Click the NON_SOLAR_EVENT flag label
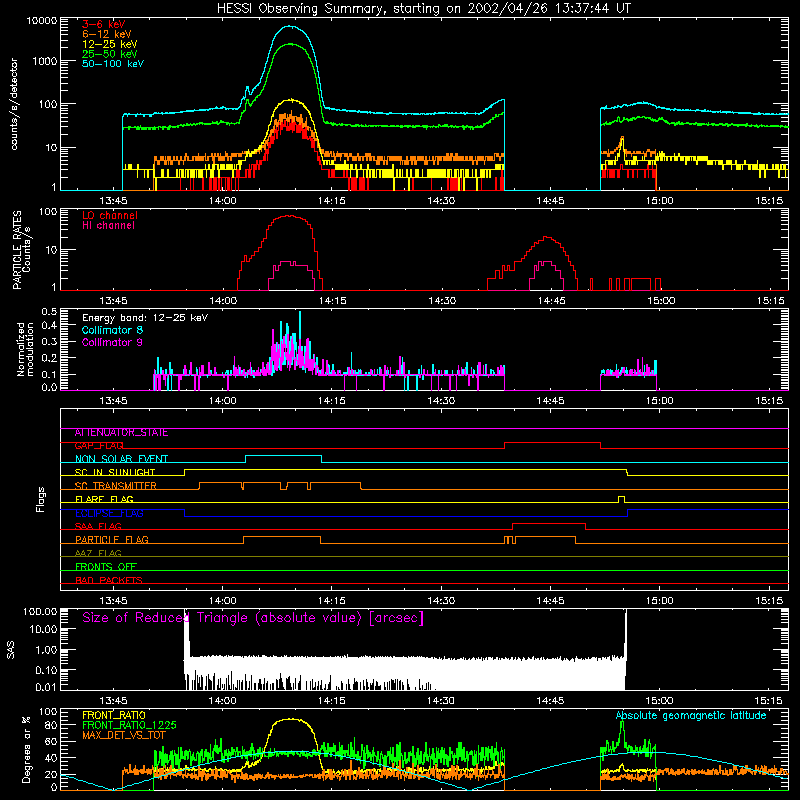Image resolution: width=800 pixels, height=800 pixels. pos(121,459)
